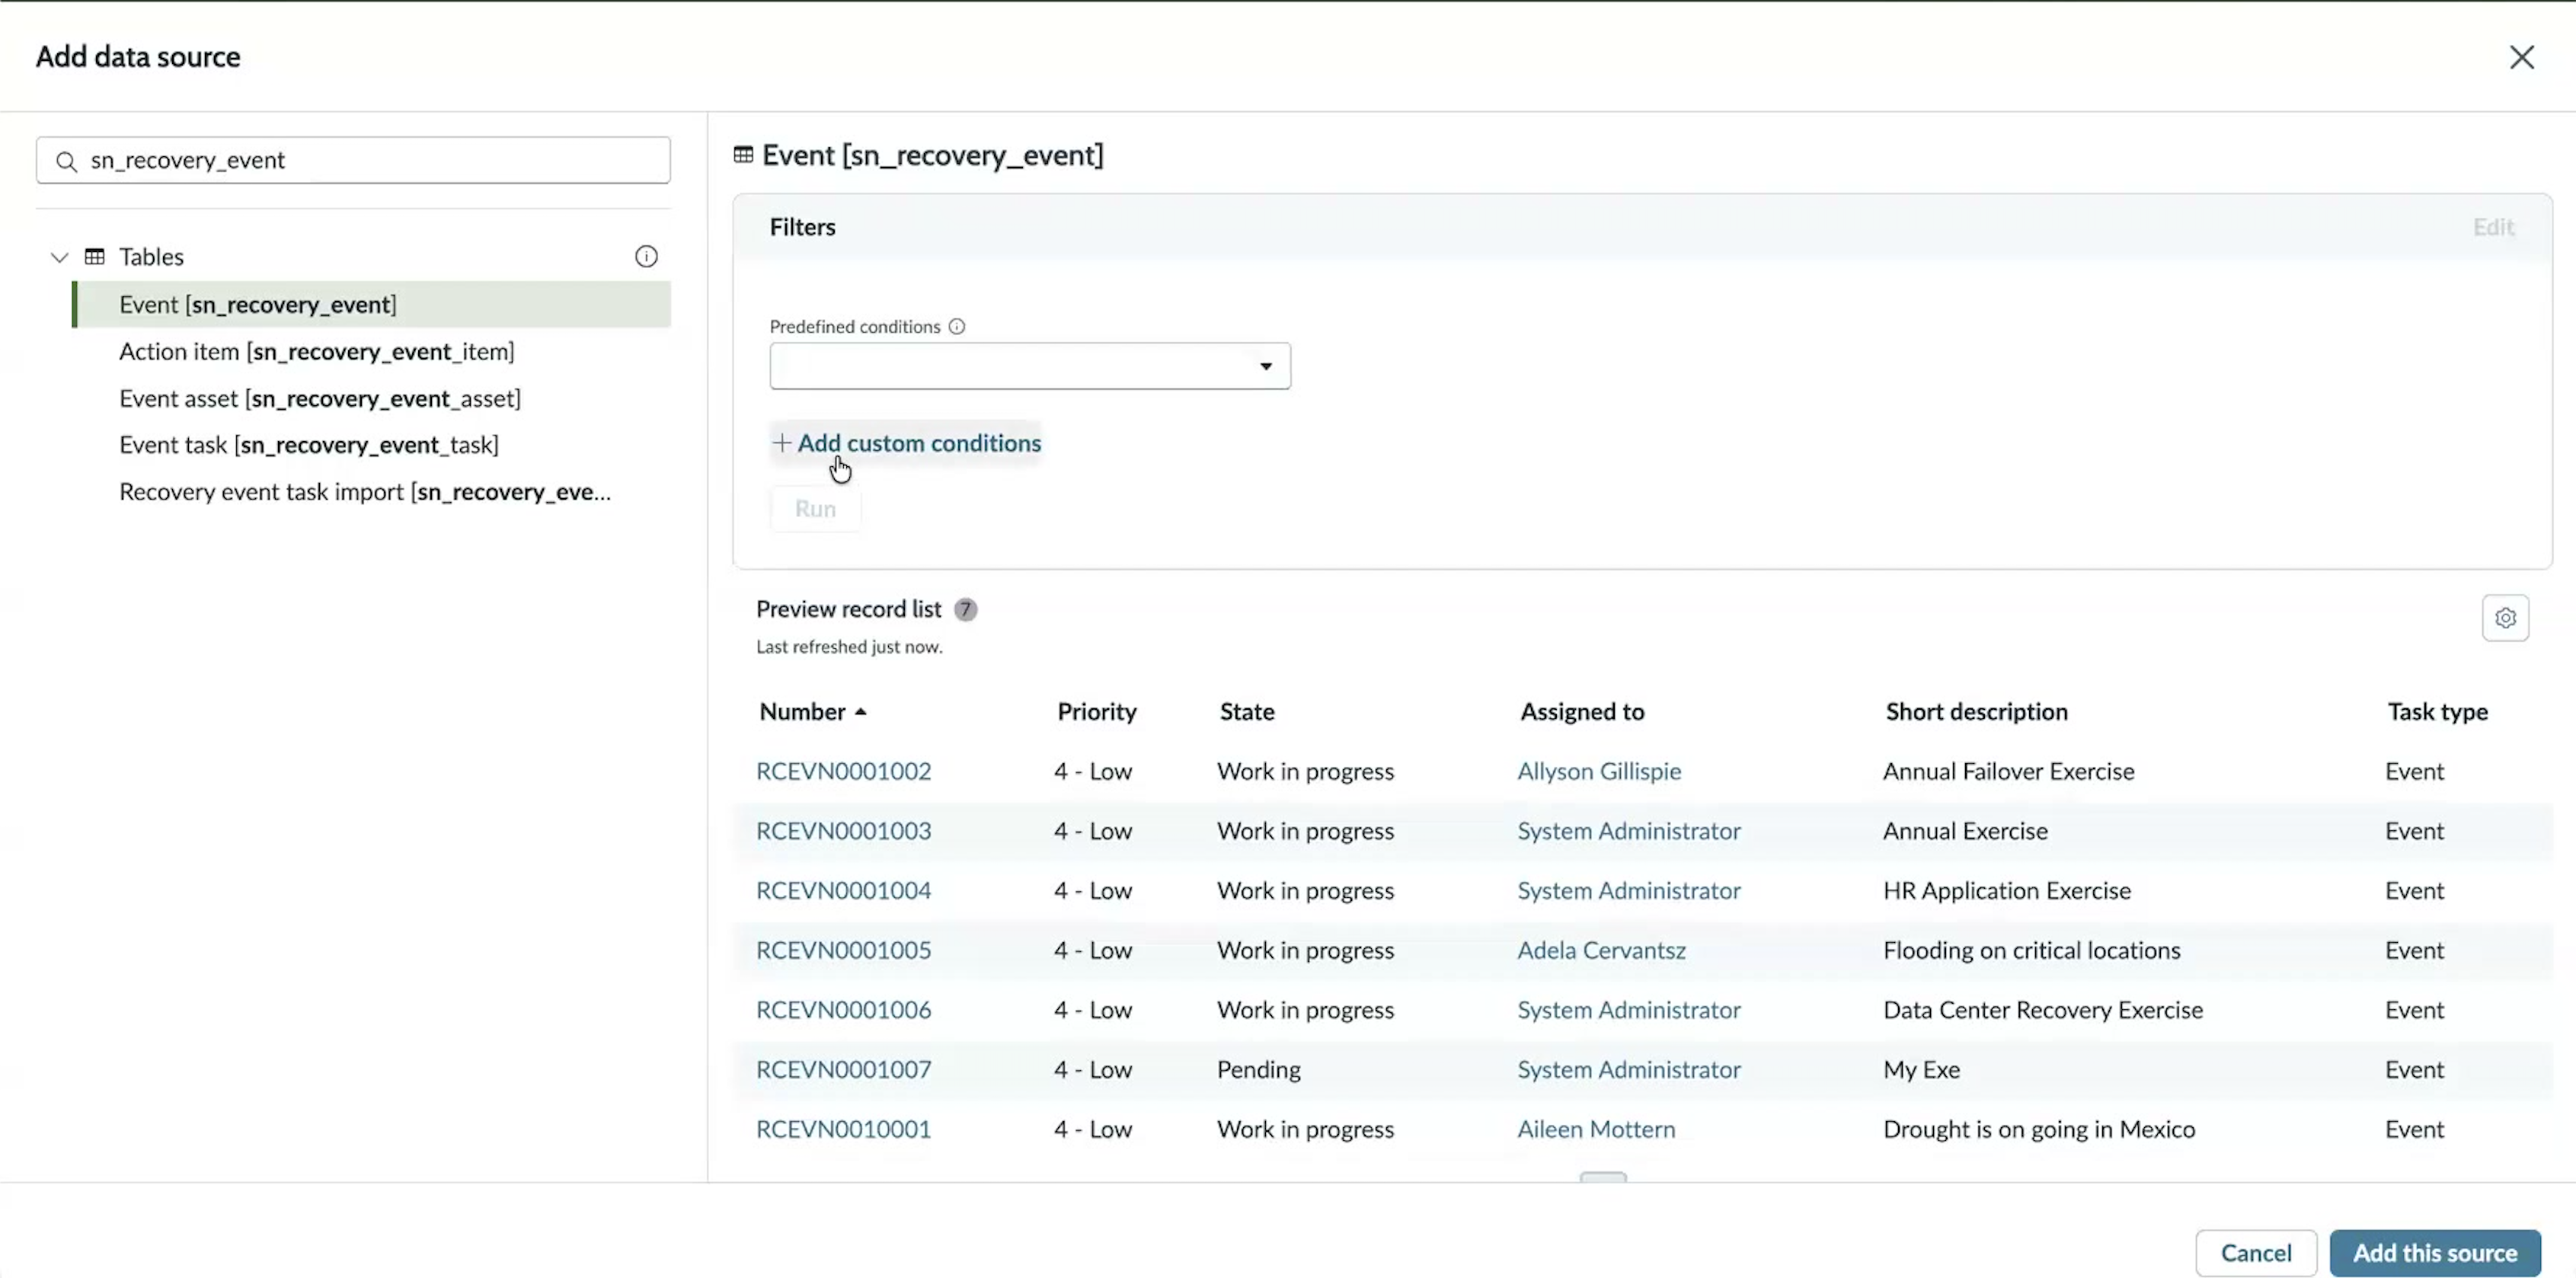This screenshot has height=1278, width=2576.
Task: Click the record count badge 7
Action: [964, 610]
